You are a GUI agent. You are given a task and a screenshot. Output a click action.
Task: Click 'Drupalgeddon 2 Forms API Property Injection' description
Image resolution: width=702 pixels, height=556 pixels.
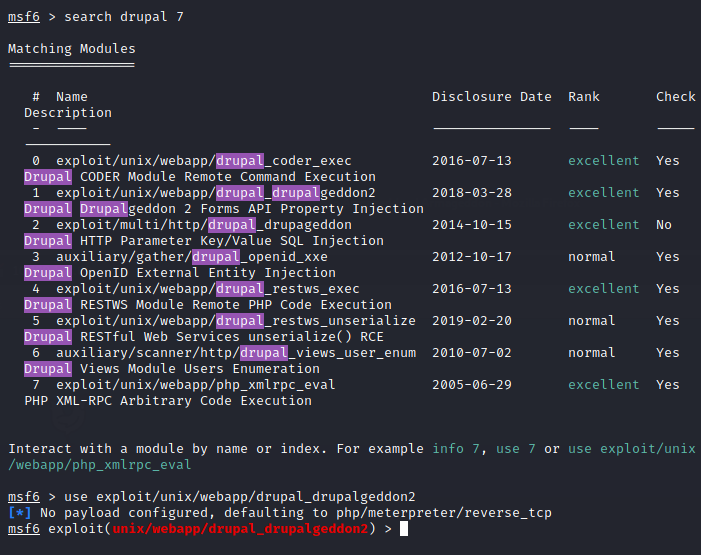252,209
